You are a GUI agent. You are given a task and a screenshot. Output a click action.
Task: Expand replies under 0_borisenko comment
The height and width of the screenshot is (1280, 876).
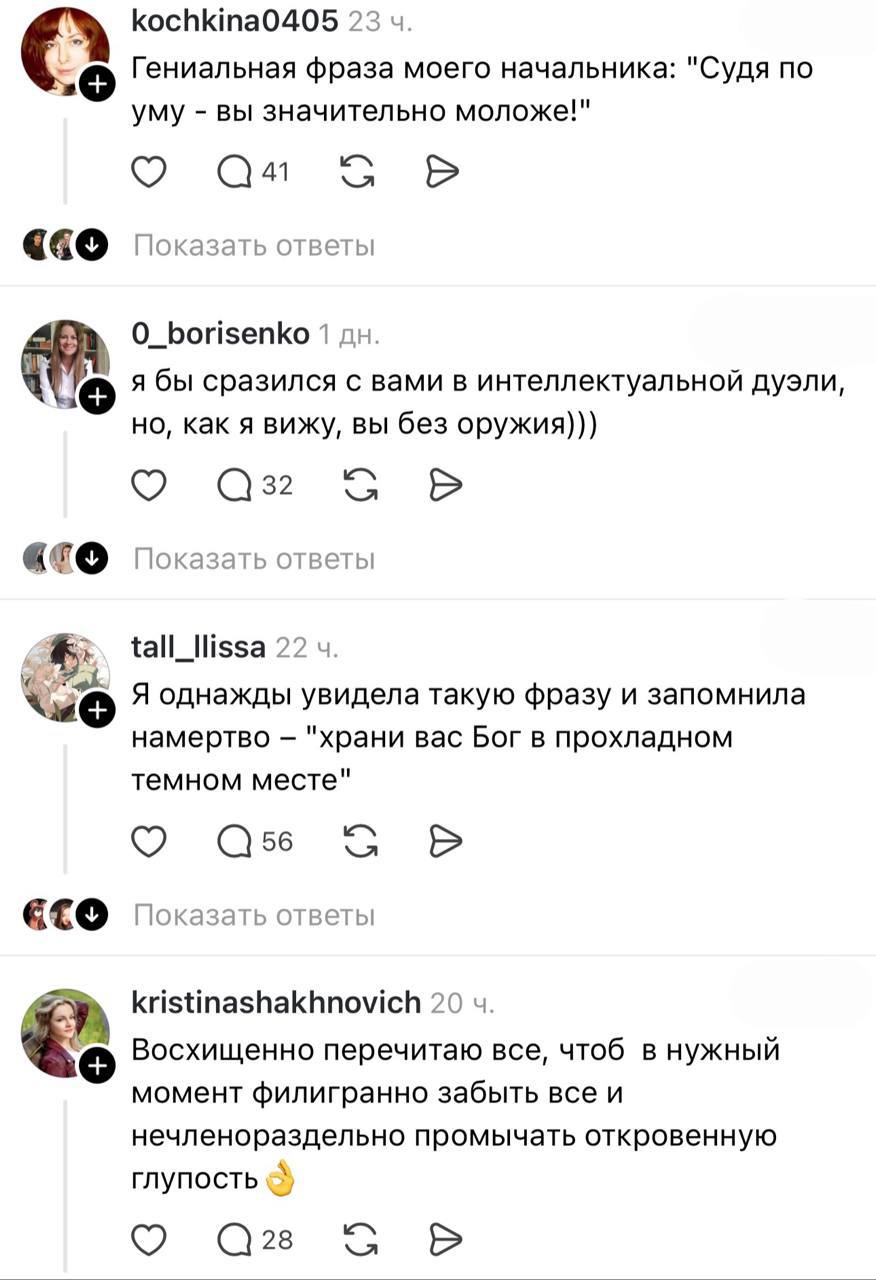254,558
